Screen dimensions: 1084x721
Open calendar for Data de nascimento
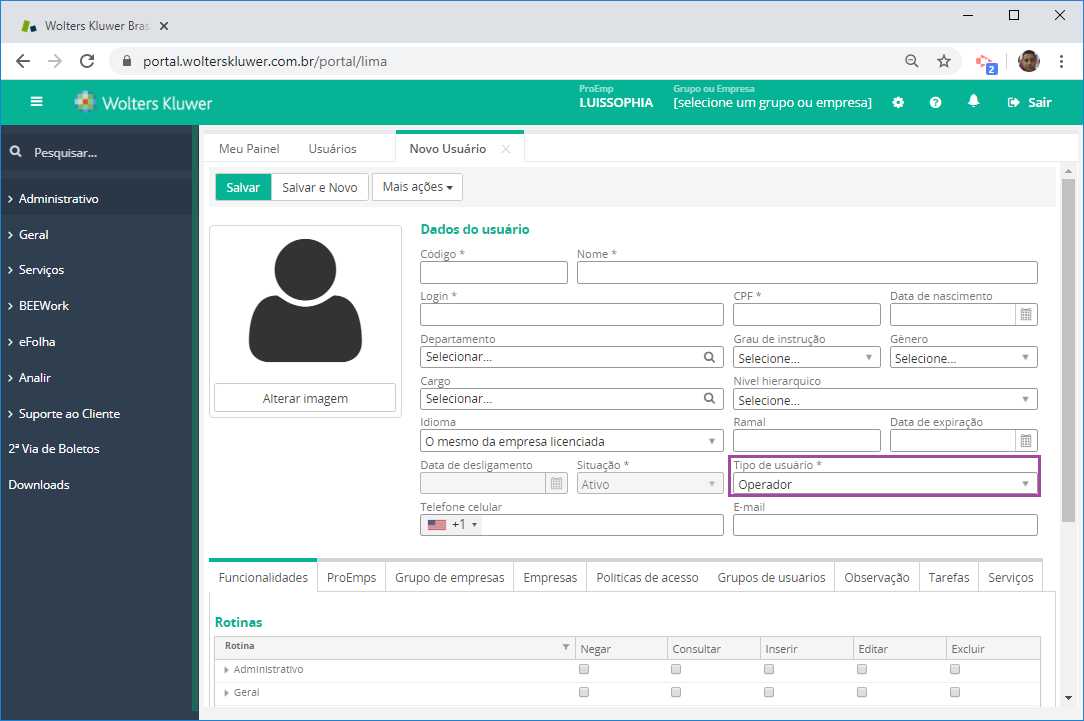click(1025, 315)
